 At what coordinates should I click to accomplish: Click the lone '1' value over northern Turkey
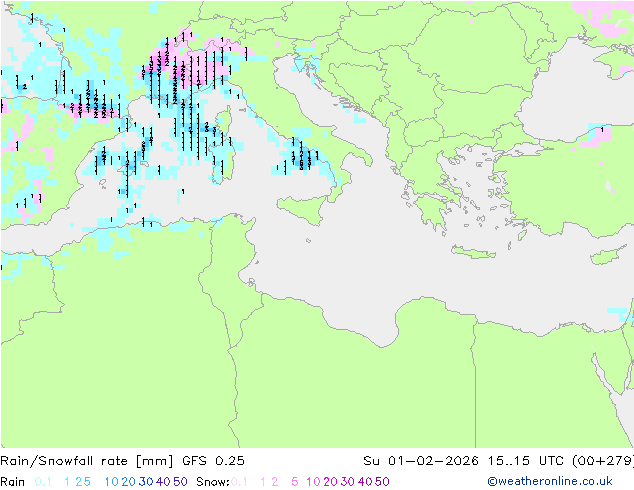(x=602, y=130)
